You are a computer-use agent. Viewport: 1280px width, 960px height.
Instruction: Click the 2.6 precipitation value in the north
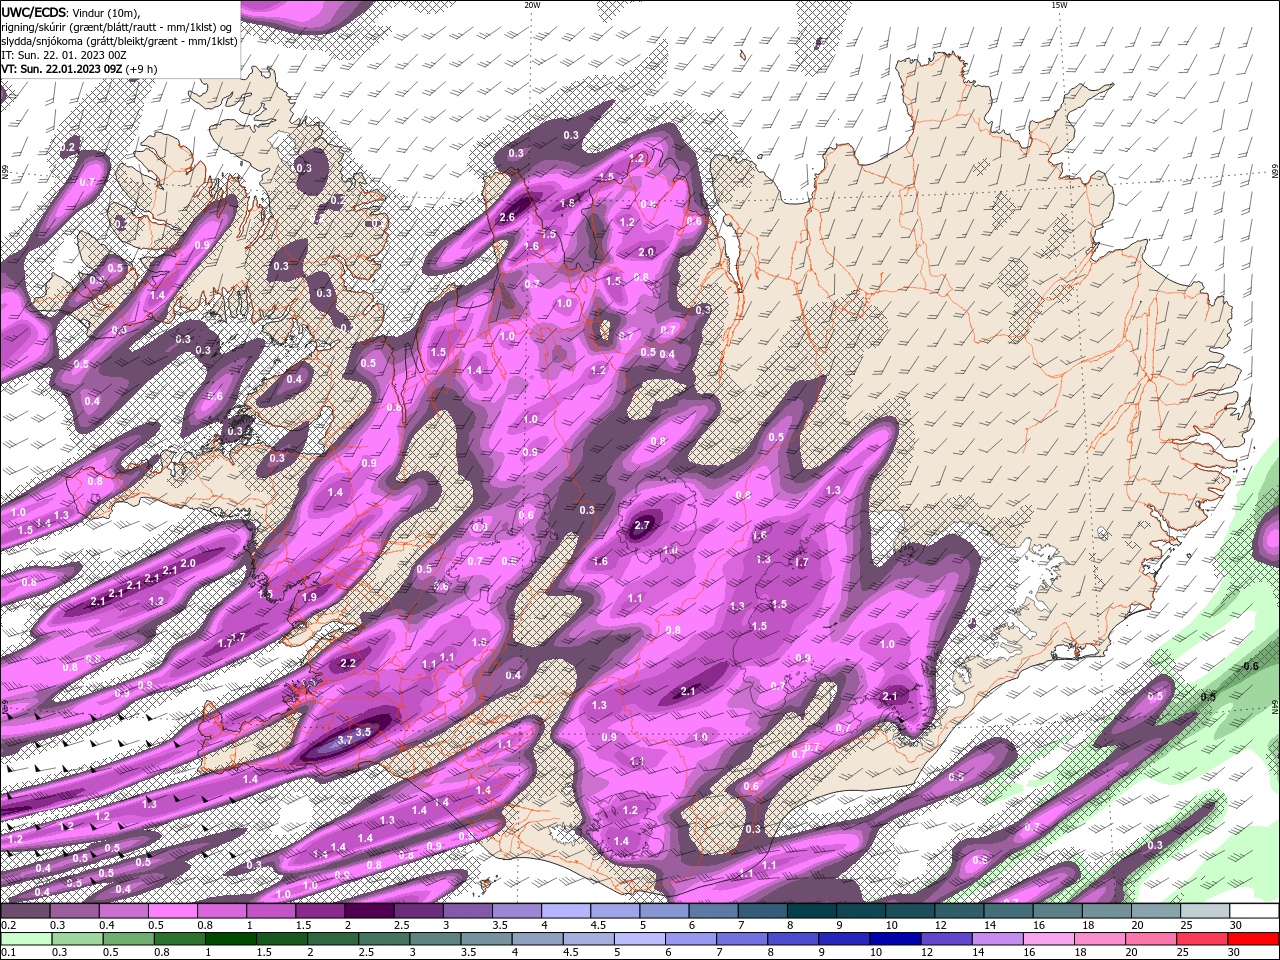tap(507, 218)
